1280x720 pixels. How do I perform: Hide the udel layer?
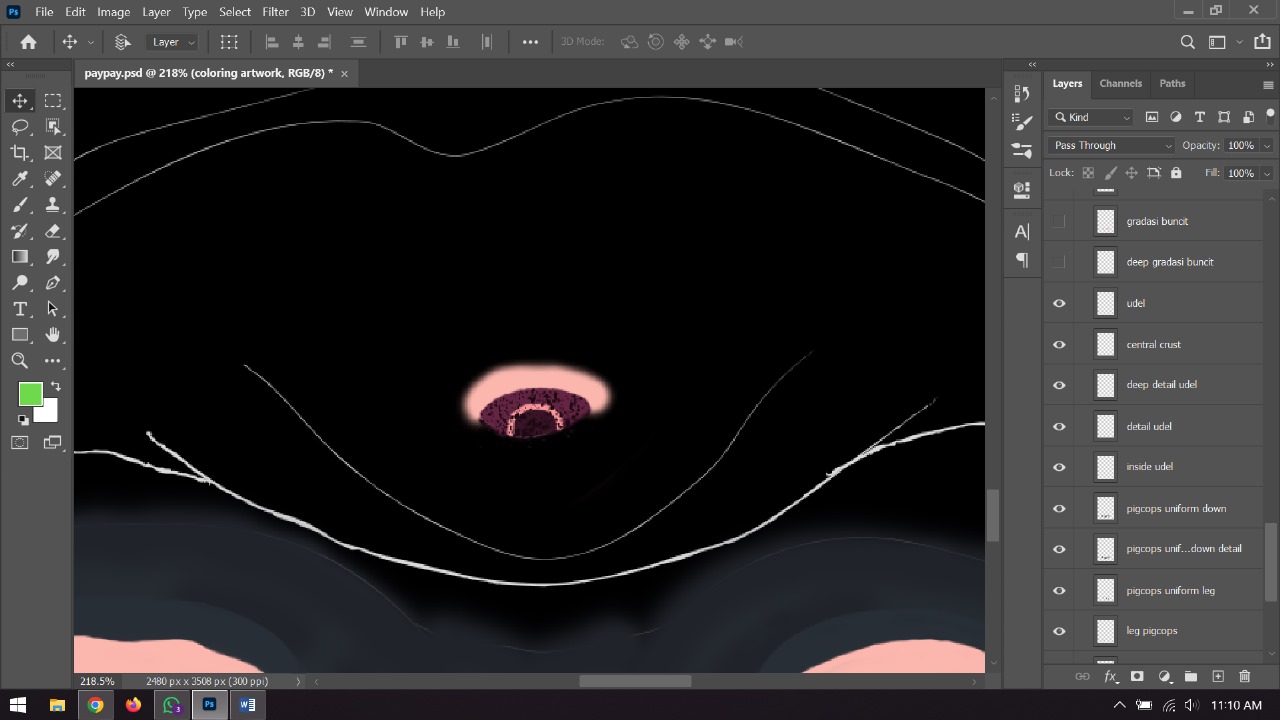point(1059,303)
